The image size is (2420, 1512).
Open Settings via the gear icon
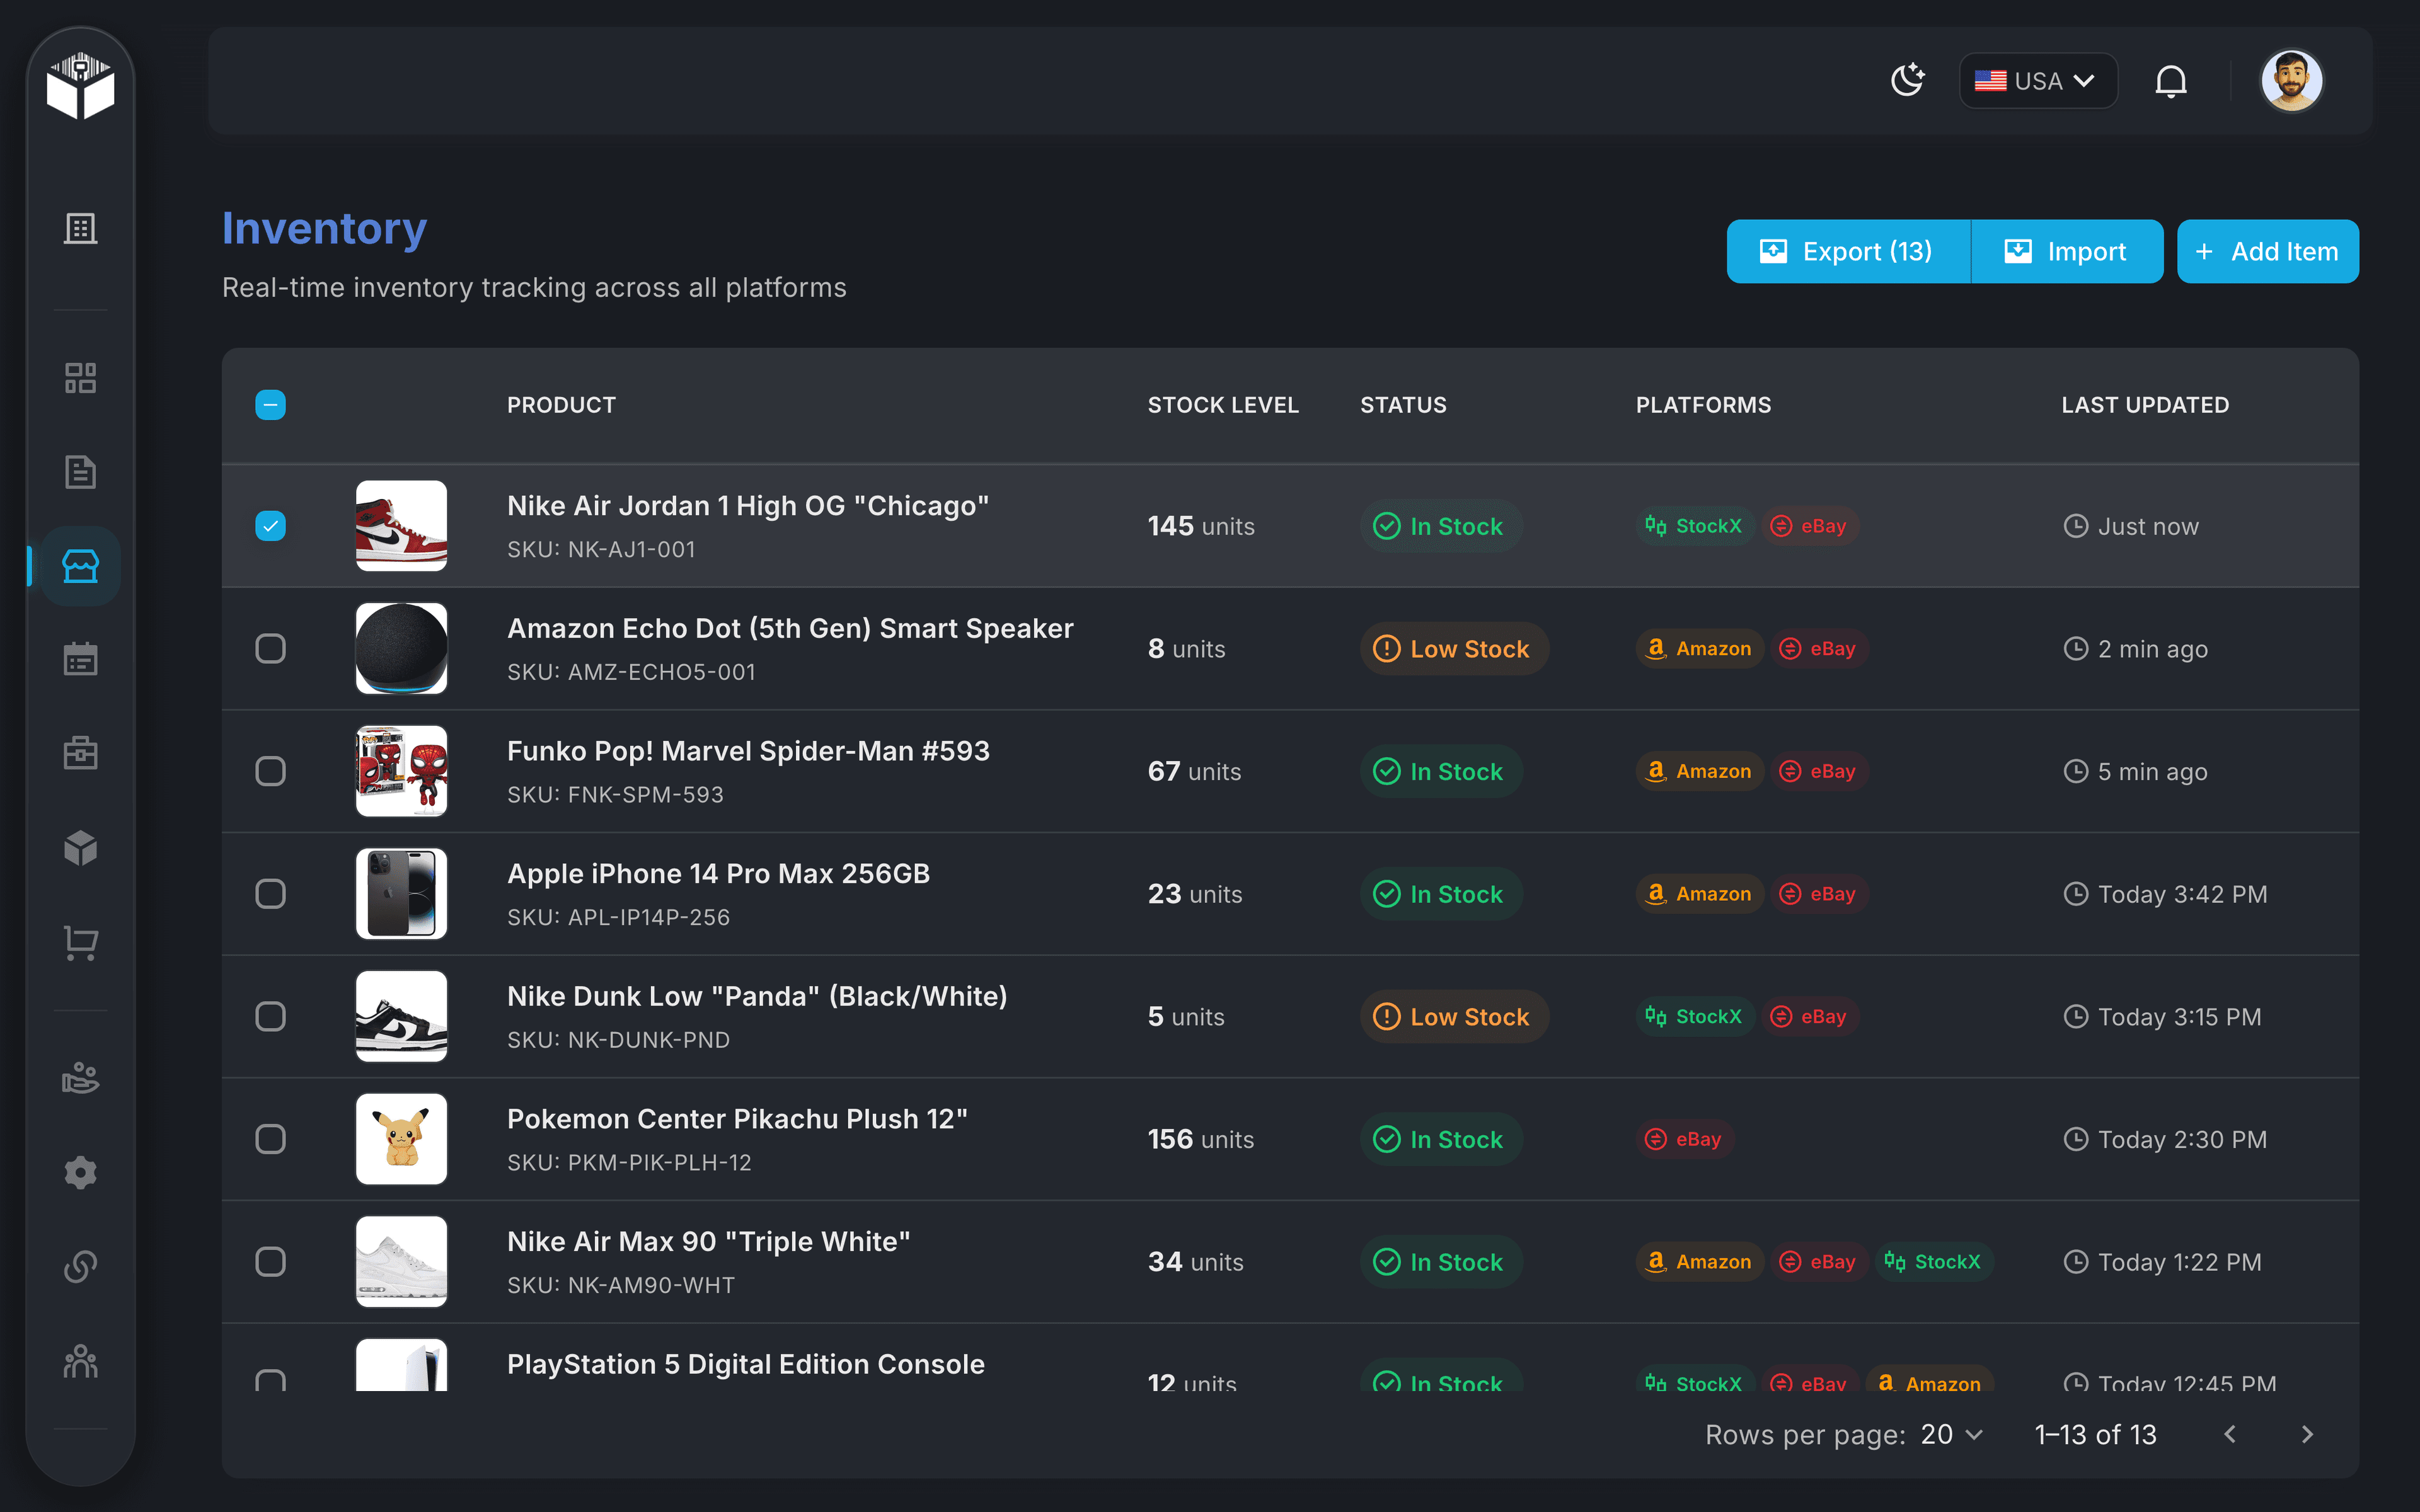pyautogui.click(x=80, y=1172)
